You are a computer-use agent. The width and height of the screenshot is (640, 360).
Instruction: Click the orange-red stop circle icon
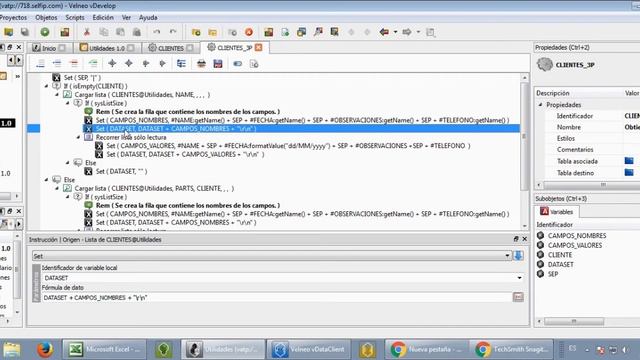coord(249,32)
